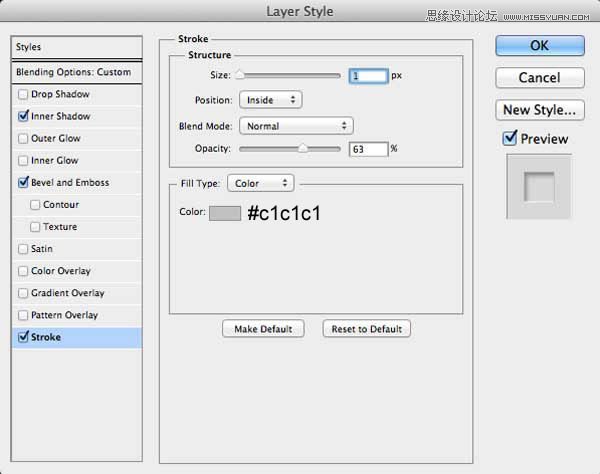
Task: Enable the Contour sub-option checkbox
Action: [36, 205]
